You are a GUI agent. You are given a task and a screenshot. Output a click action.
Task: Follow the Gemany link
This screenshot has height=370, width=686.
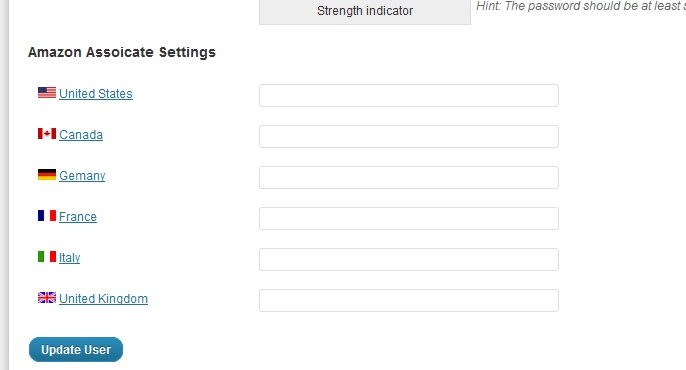tap(82, 176)
